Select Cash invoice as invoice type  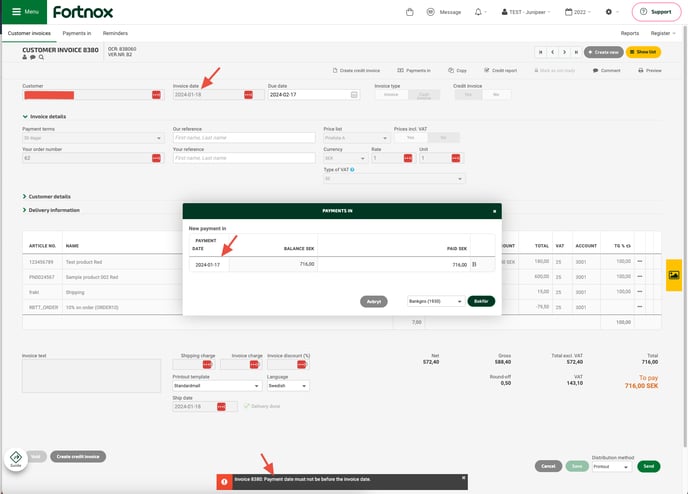pyautogui.click(x=424, y=95)
